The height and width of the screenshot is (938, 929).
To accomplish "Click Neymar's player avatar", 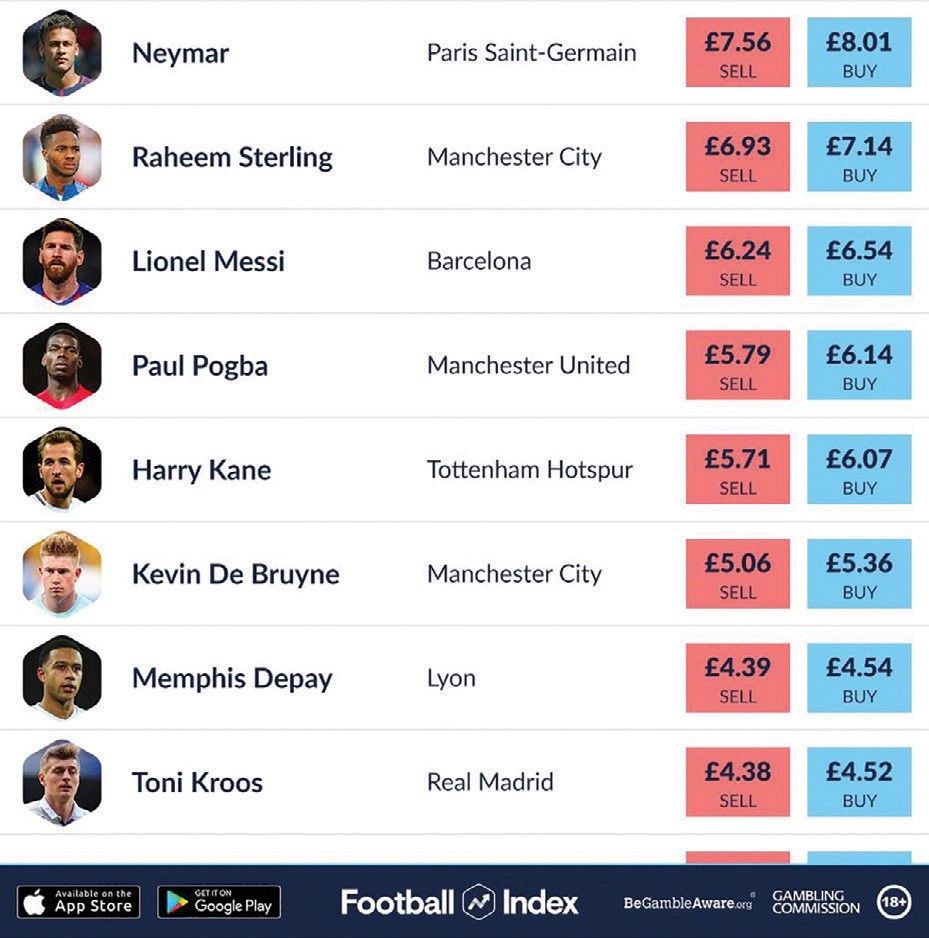I will point(62,53).
